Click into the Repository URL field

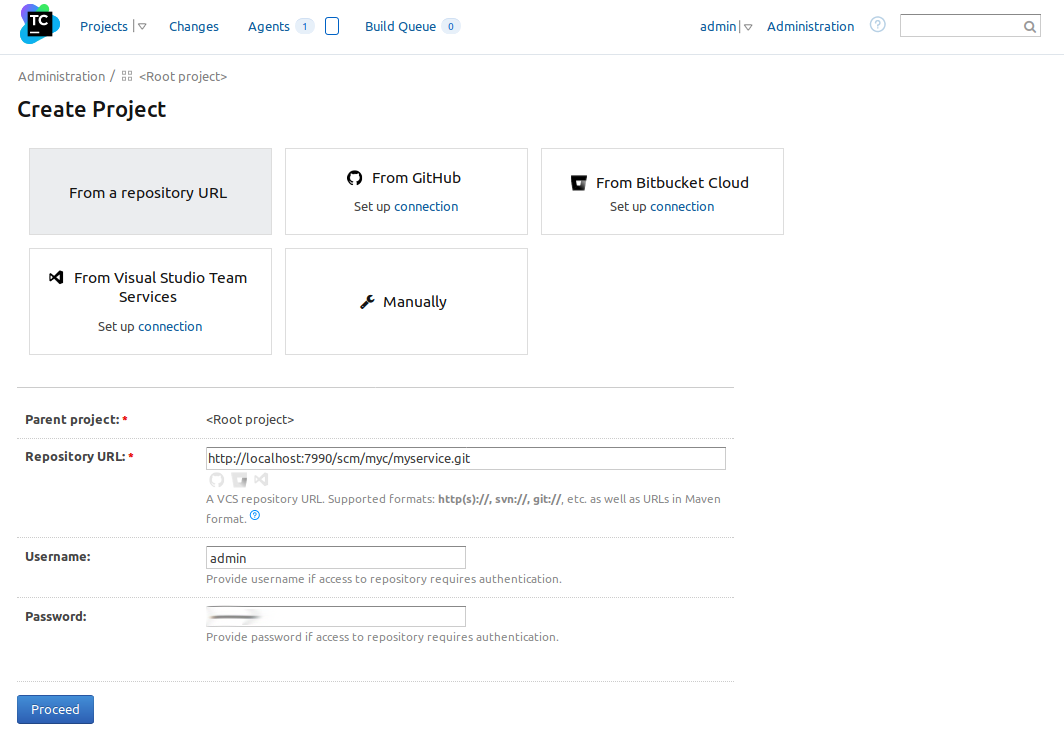(x=466, y=459)
